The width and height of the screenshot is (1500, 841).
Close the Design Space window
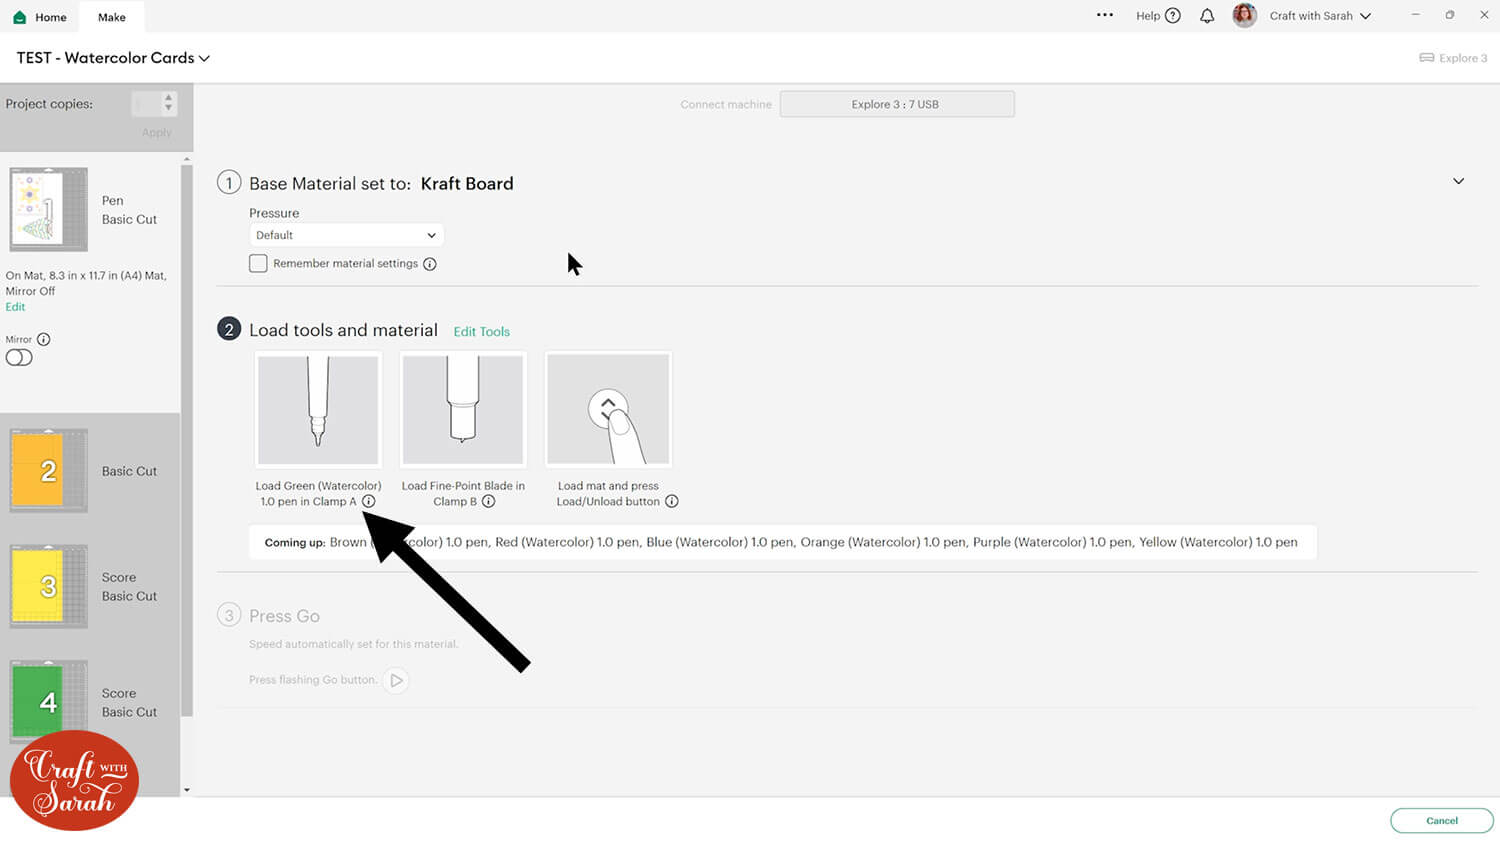click(x=1484, y=15)
